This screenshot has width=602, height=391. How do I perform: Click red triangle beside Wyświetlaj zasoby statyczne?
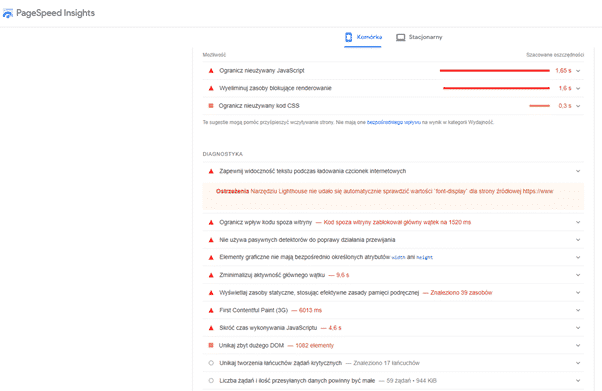211,293
